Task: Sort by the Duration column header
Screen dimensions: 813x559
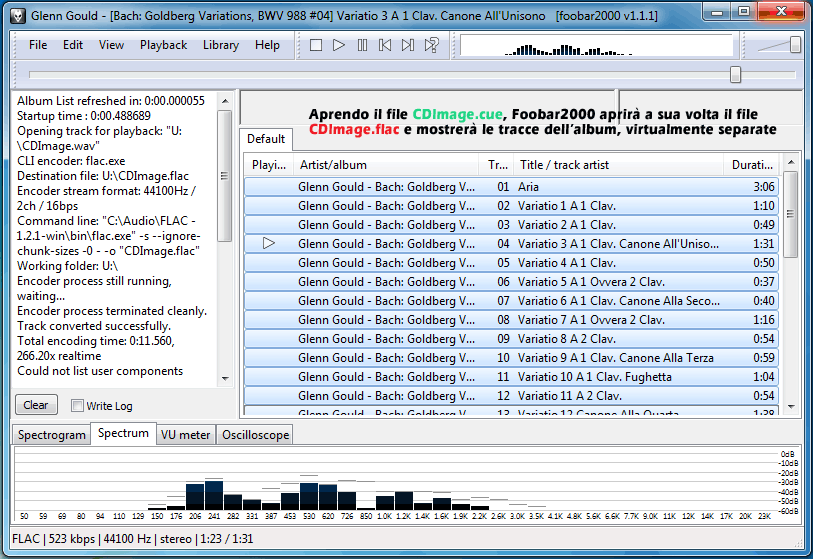Action: point(751,165)
